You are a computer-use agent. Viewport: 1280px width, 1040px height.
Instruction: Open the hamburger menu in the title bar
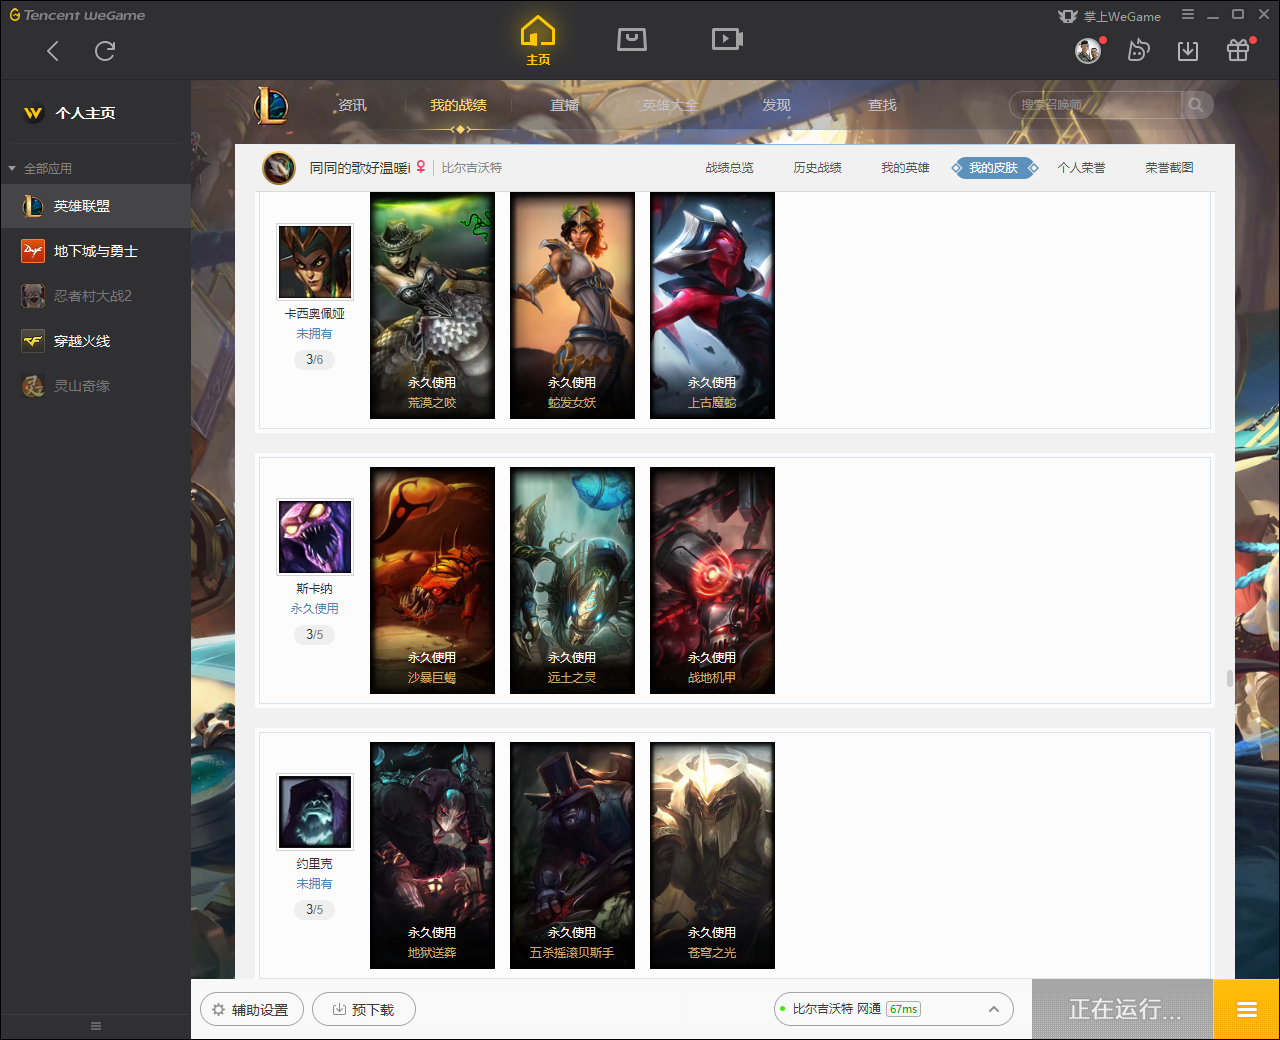click(1188, 15)
